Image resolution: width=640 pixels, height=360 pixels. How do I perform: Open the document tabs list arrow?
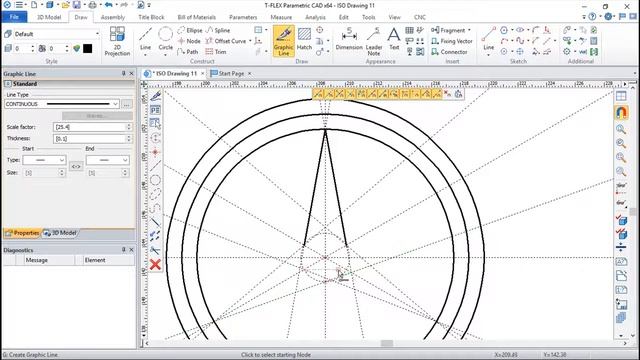pos(635,73)
